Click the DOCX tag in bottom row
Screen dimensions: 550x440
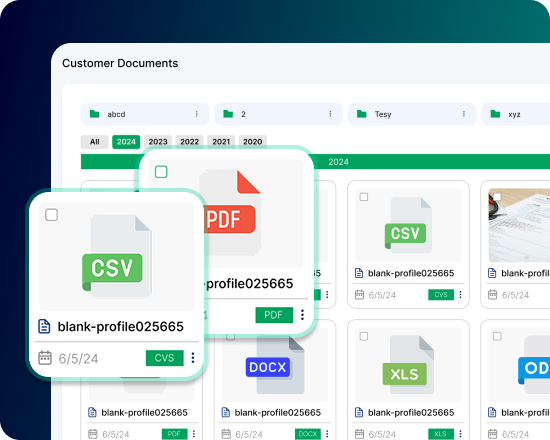tap(308, 434)
